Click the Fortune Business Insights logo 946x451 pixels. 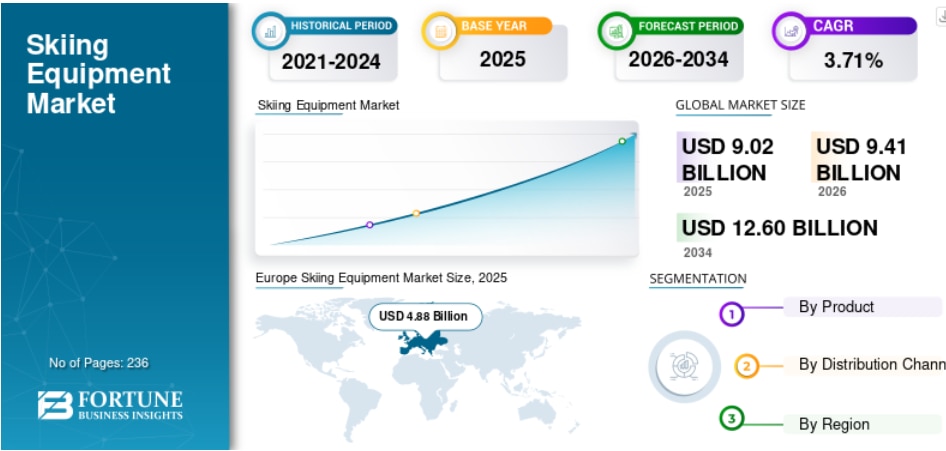click(x=110, y=405)
